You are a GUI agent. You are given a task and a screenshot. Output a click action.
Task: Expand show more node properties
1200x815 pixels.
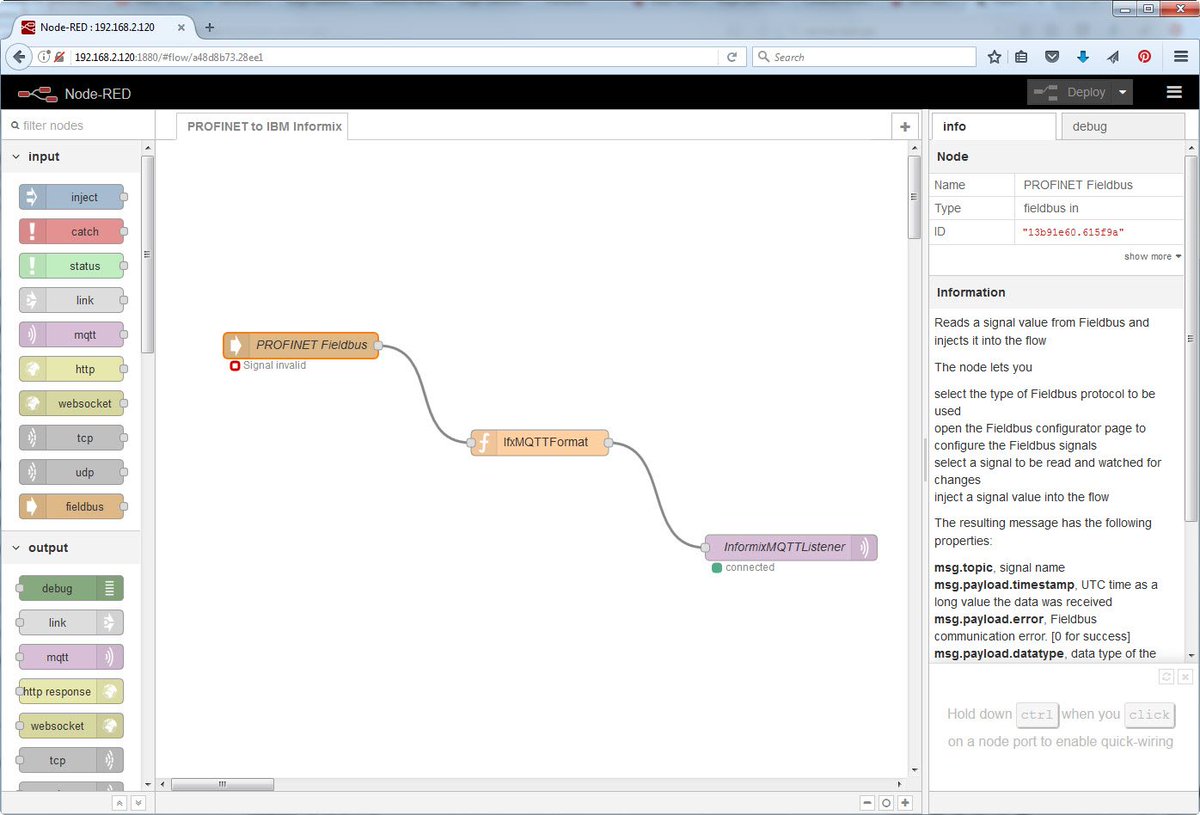[x=1152, y=257]
